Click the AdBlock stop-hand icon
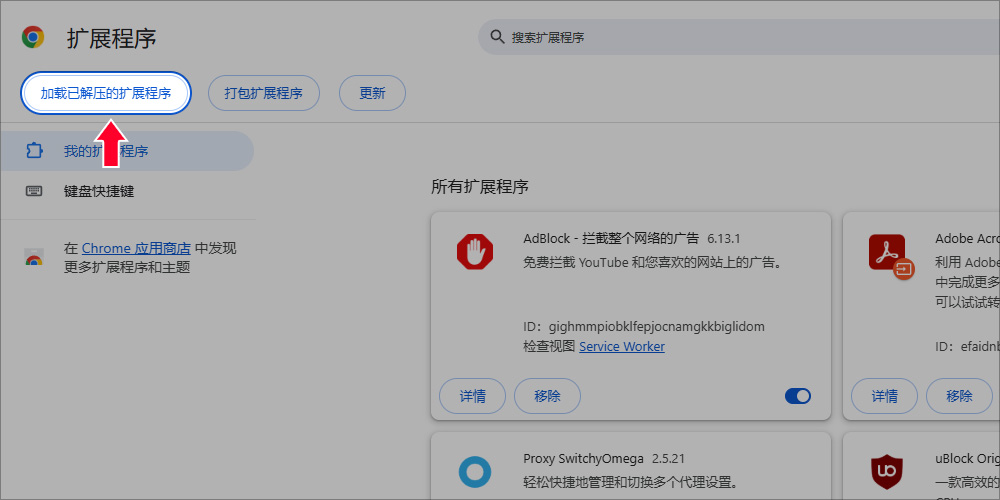This screenshot has width=1000, height=500. coord(475,252)
